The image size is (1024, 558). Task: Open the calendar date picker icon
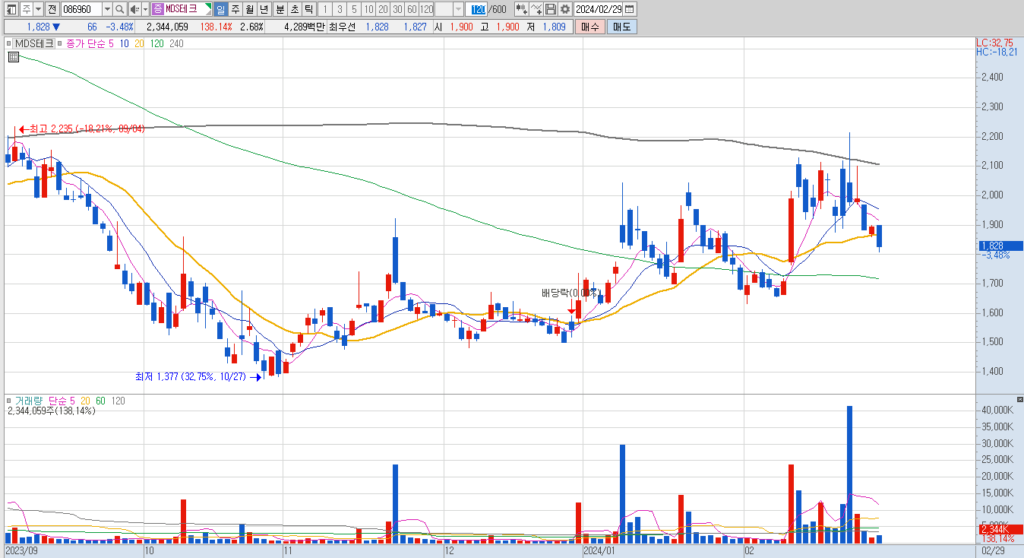pyautogui.click(x=630, y=9)
